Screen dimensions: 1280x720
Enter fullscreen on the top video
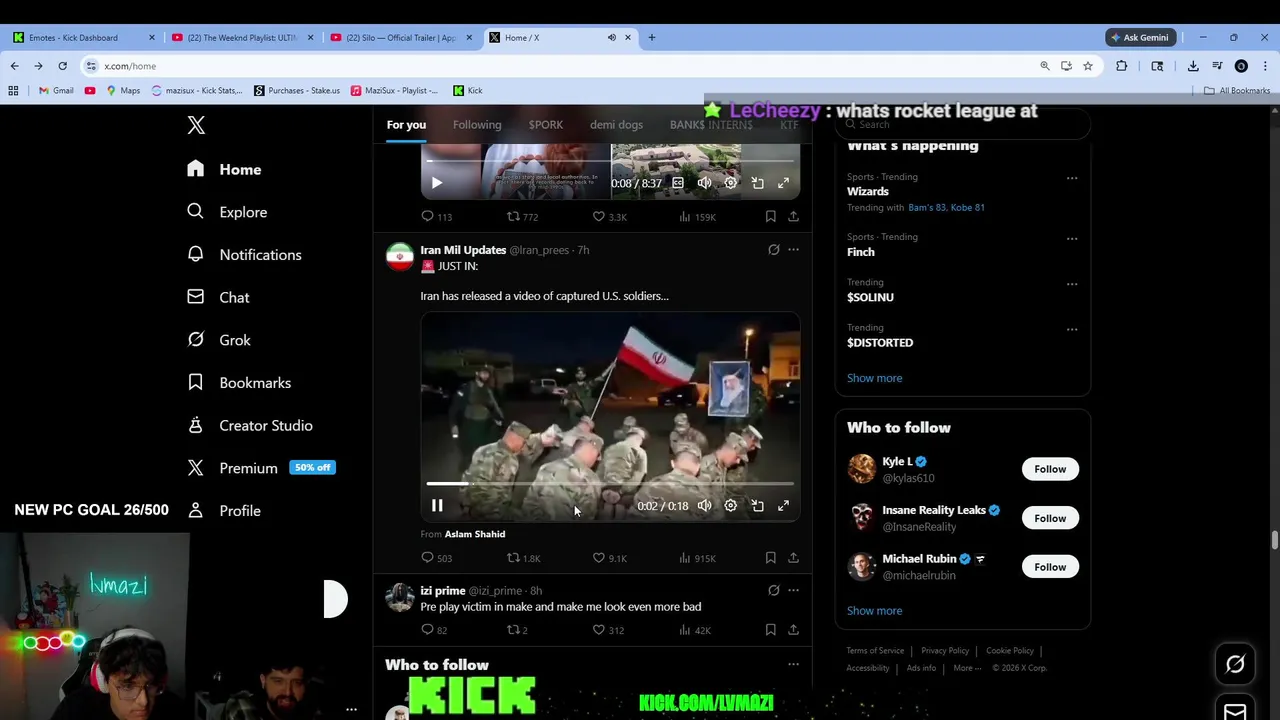tap(783, 183)
